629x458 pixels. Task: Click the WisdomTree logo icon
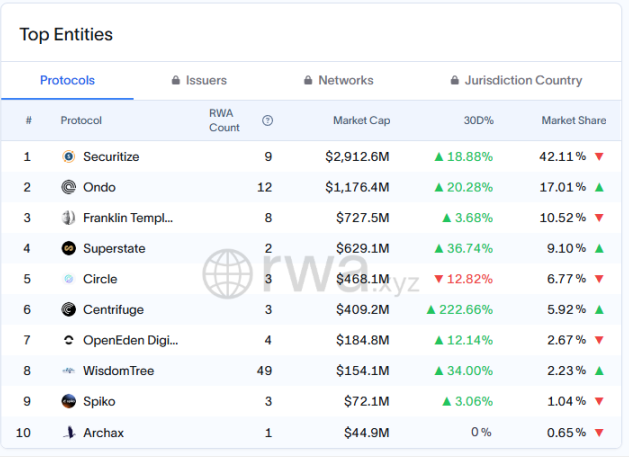[x=69, y=371]
